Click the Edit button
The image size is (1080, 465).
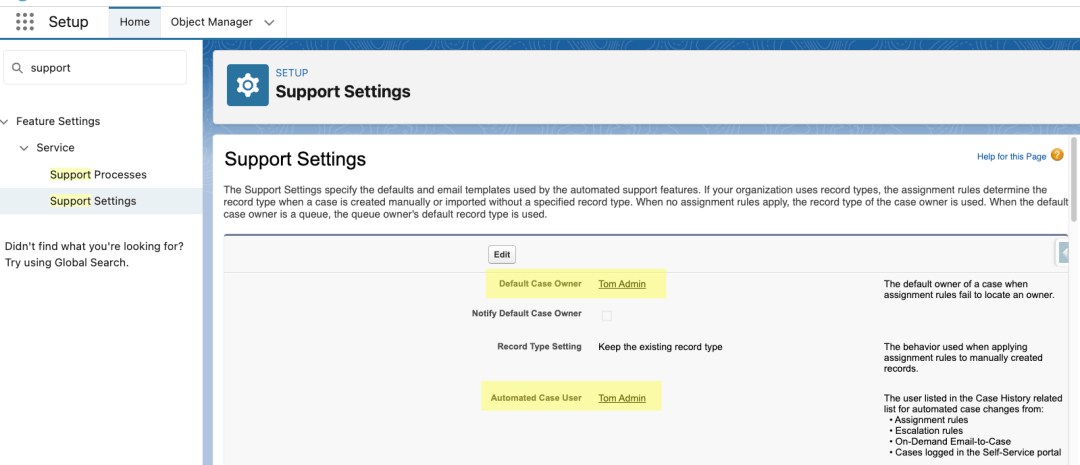point(502,254)
